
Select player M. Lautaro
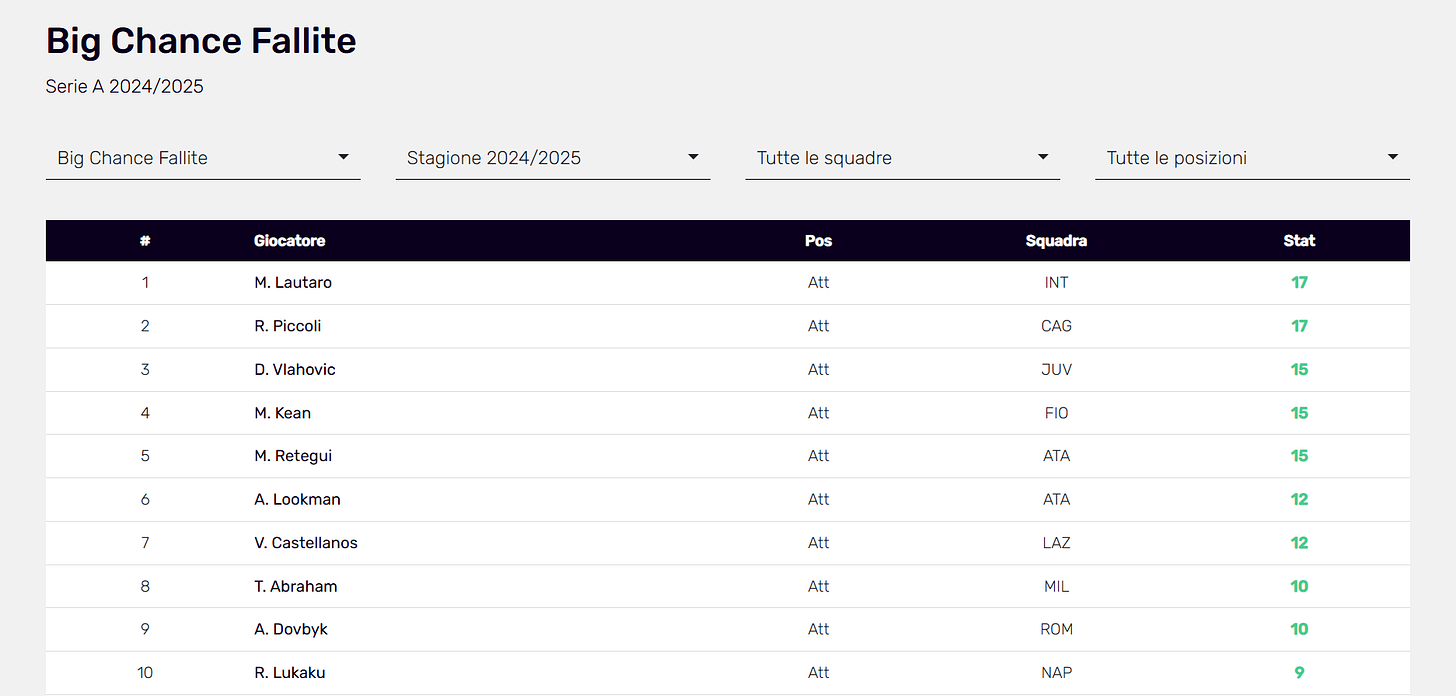(x=293, y=283)
